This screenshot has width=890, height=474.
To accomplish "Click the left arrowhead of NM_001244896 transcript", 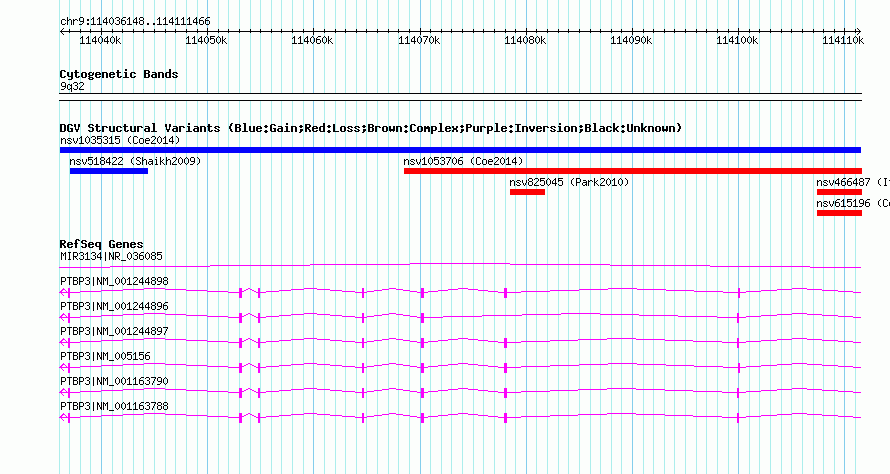I will tap(65, 317).
